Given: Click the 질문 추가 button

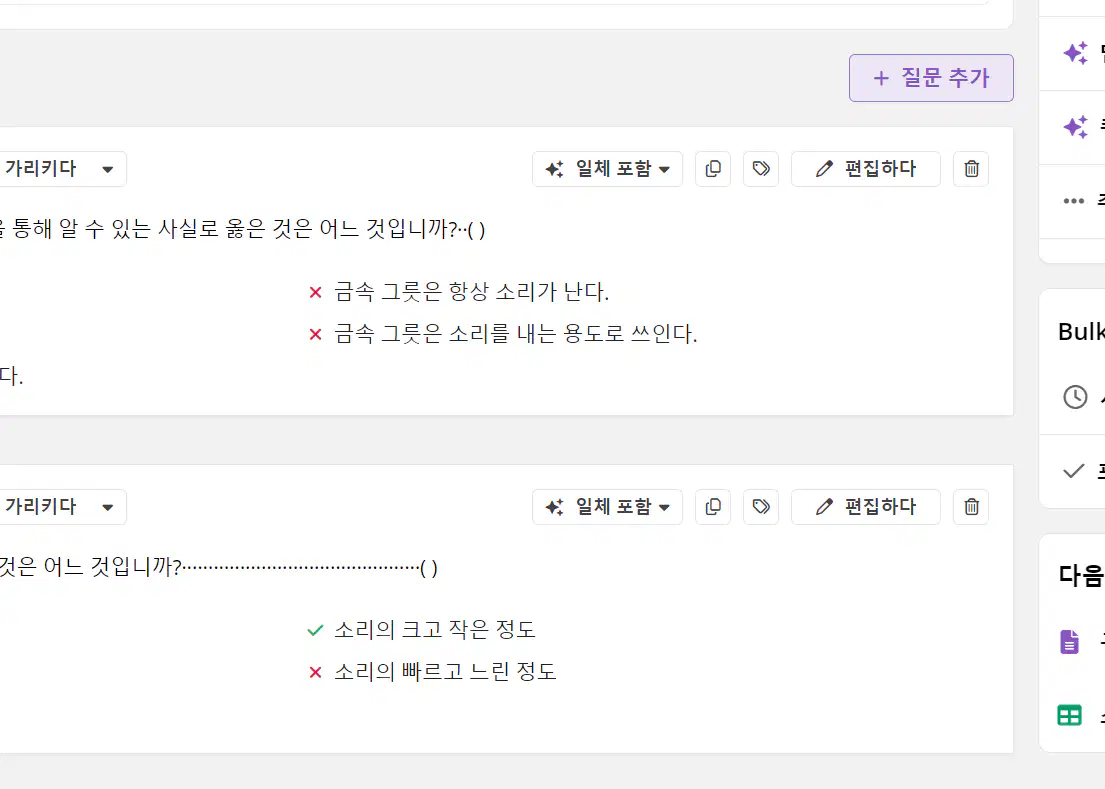Looking at the screenshot, I should (931, 78).
